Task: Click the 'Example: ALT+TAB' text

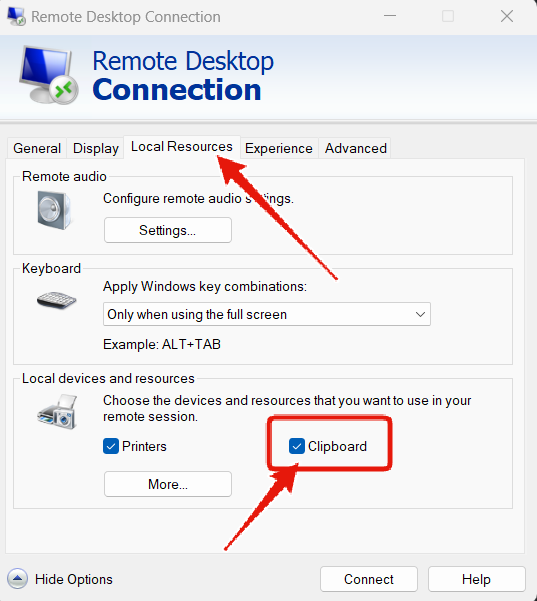Action: pos(162,344)
